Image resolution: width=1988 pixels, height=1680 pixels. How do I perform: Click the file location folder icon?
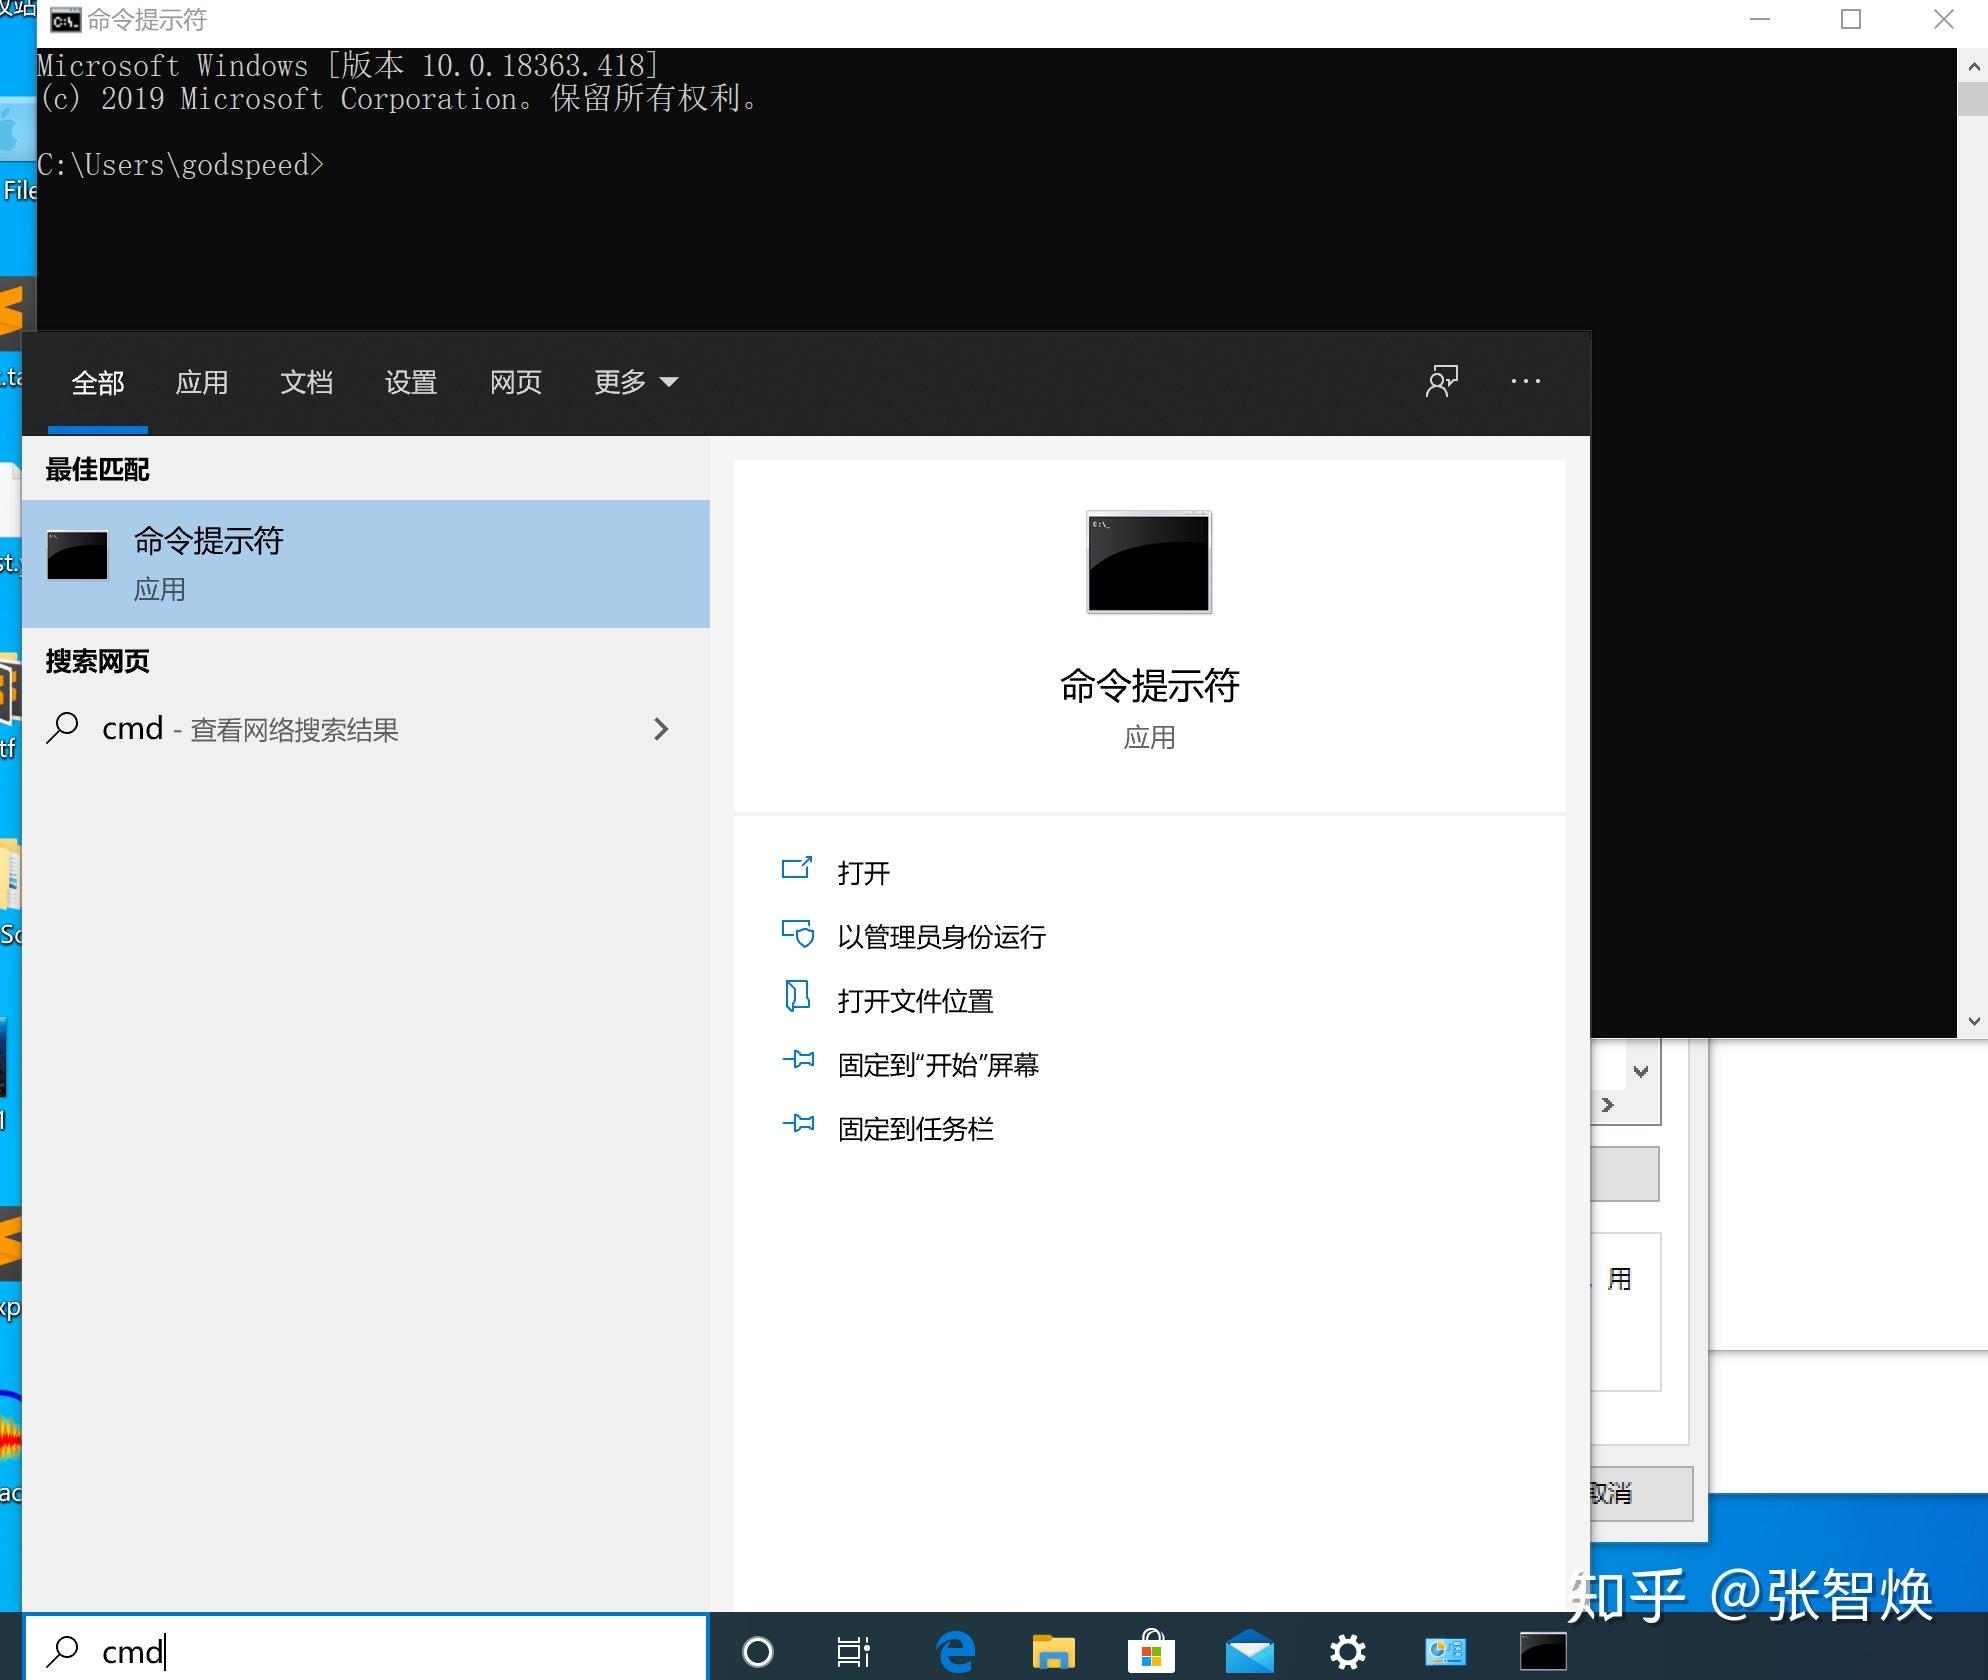coord(797,996)
